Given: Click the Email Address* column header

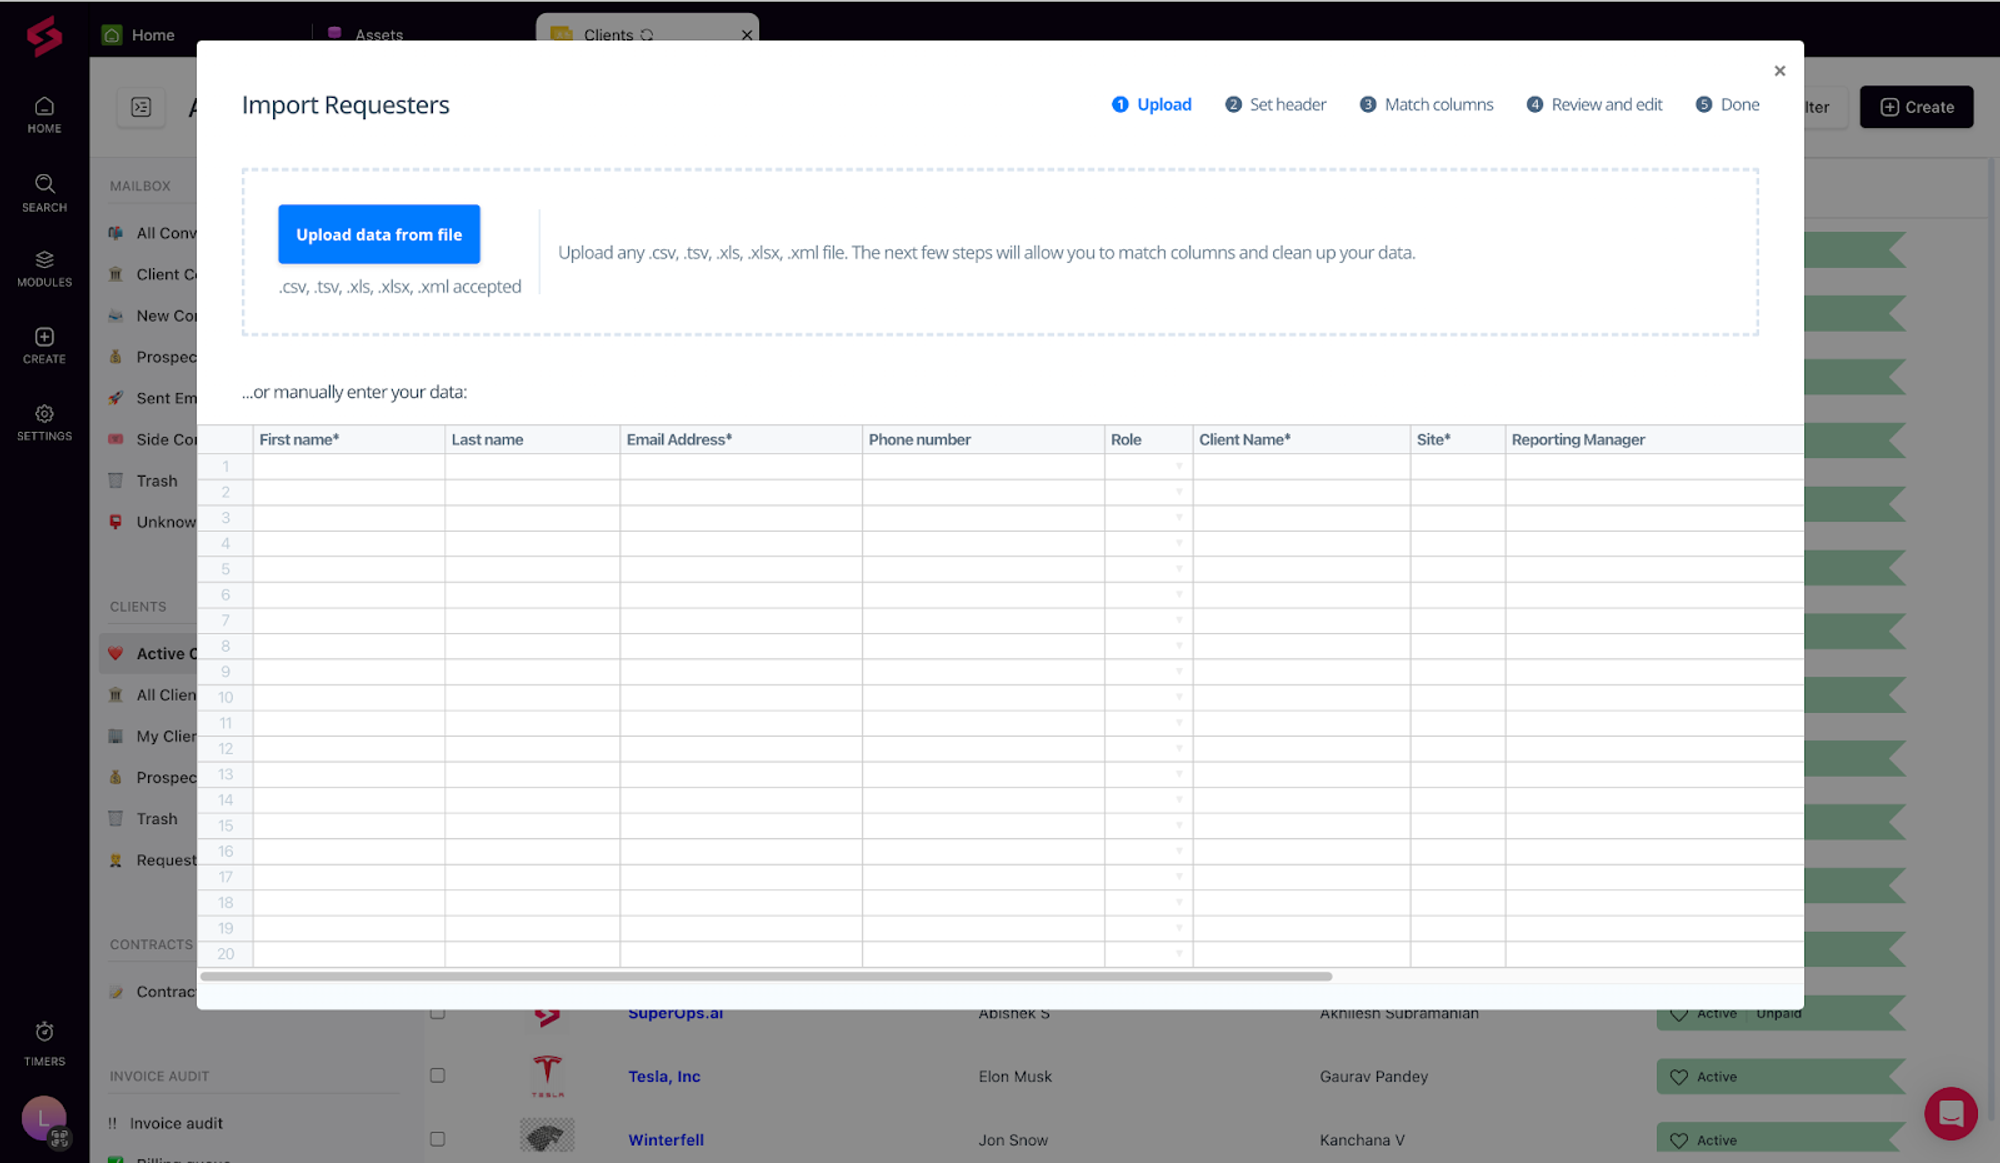Looking at the screenshot, I should pos(741,440).
